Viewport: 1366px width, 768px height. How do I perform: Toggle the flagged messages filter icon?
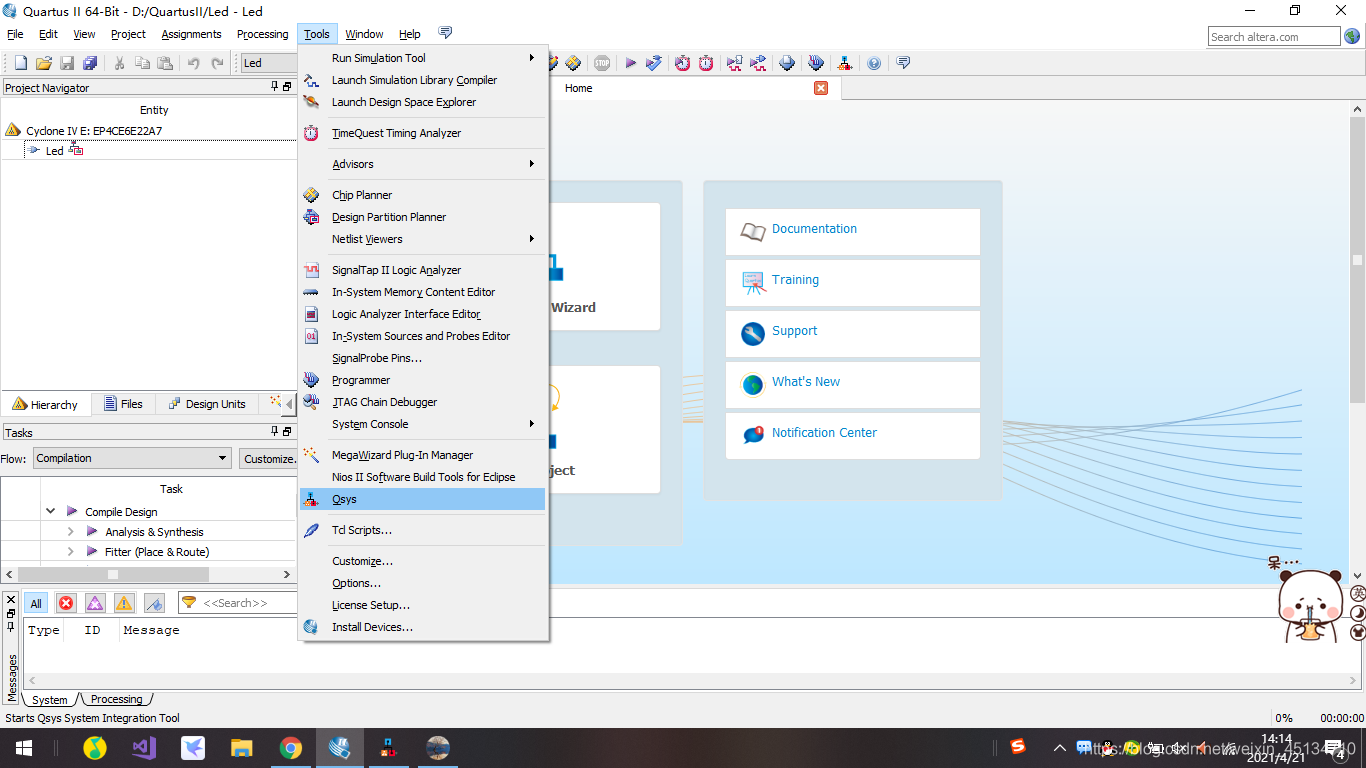click(x=154, y=603)
